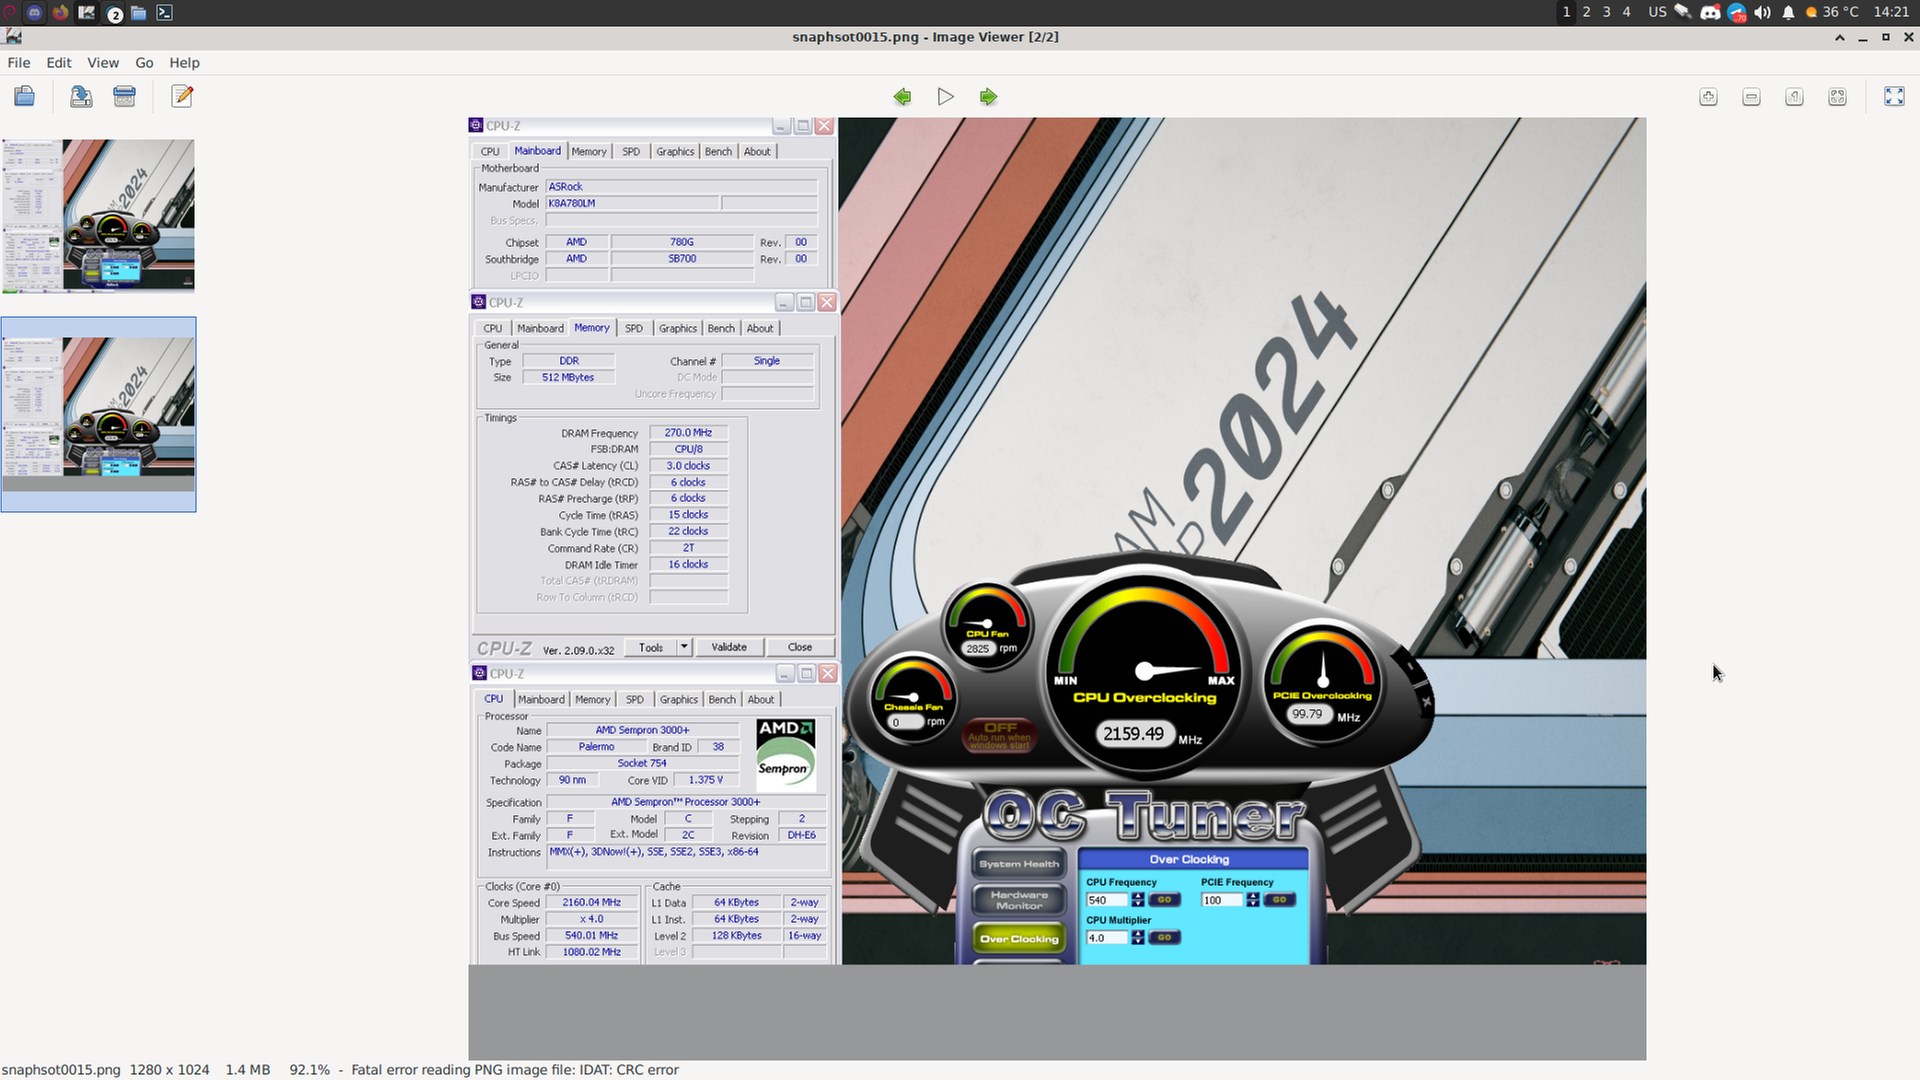The height and width of the screenshot is (1080, 1920).
Task: Open the Edit menu
Action: (x=59, y=62)
